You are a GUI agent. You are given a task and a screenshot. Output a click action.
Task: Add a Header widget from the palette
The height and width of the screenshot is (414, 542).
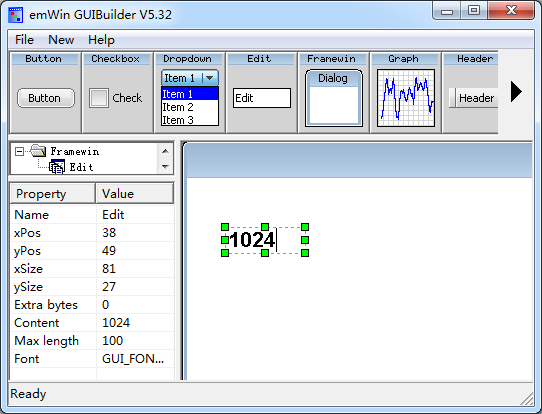point(470,93)
